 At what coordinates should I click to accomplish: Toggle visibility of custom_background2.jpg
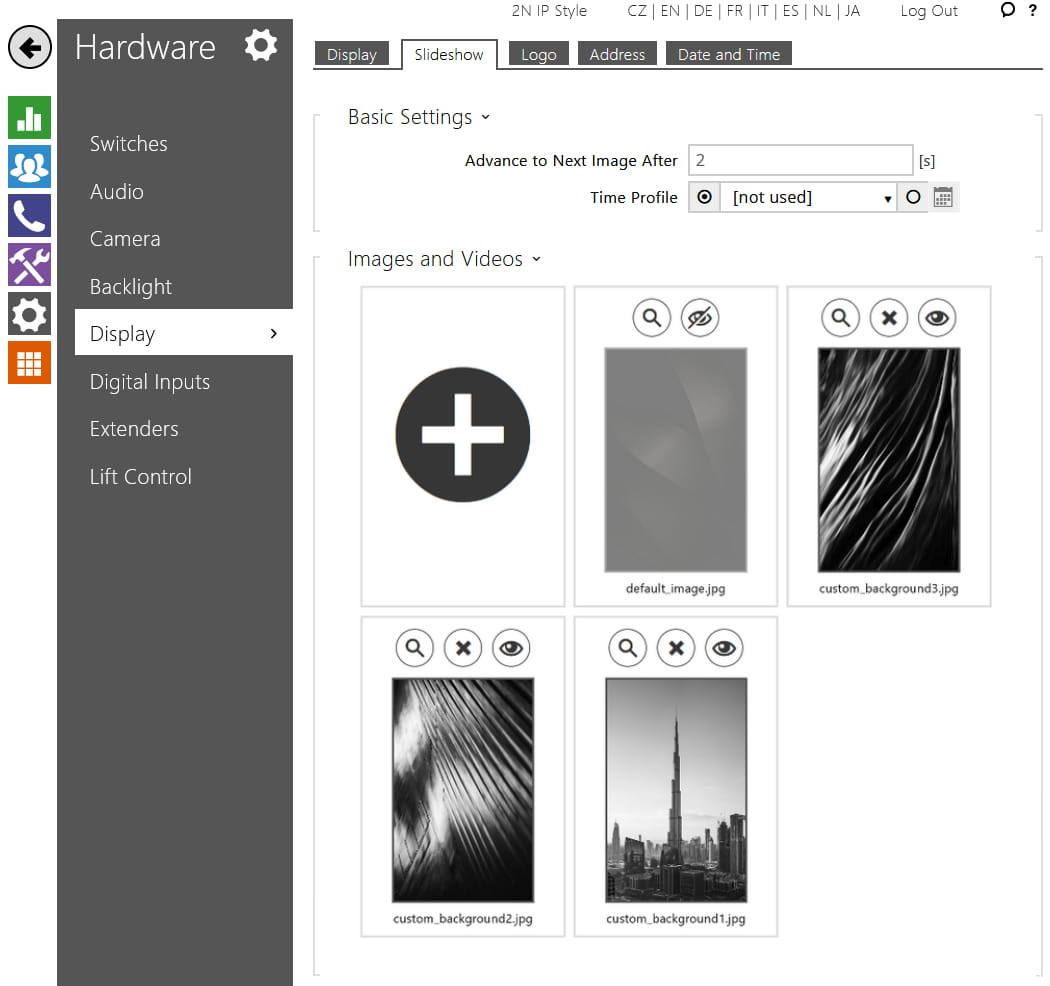[511, 648]
